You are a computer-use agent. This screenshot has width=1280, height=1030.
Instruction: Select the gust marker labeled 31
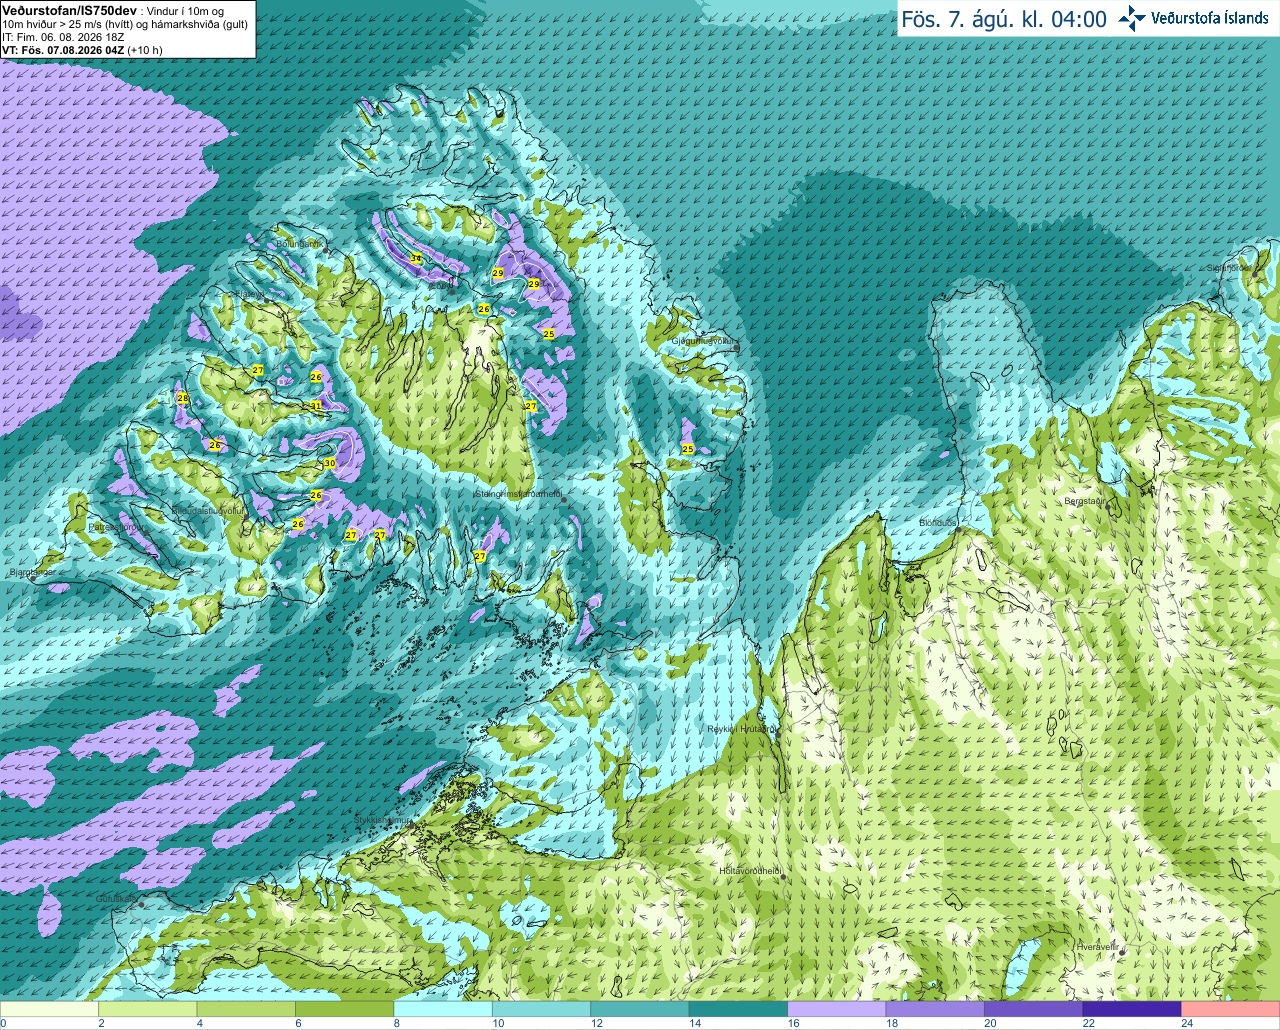(x=316, y=405)
